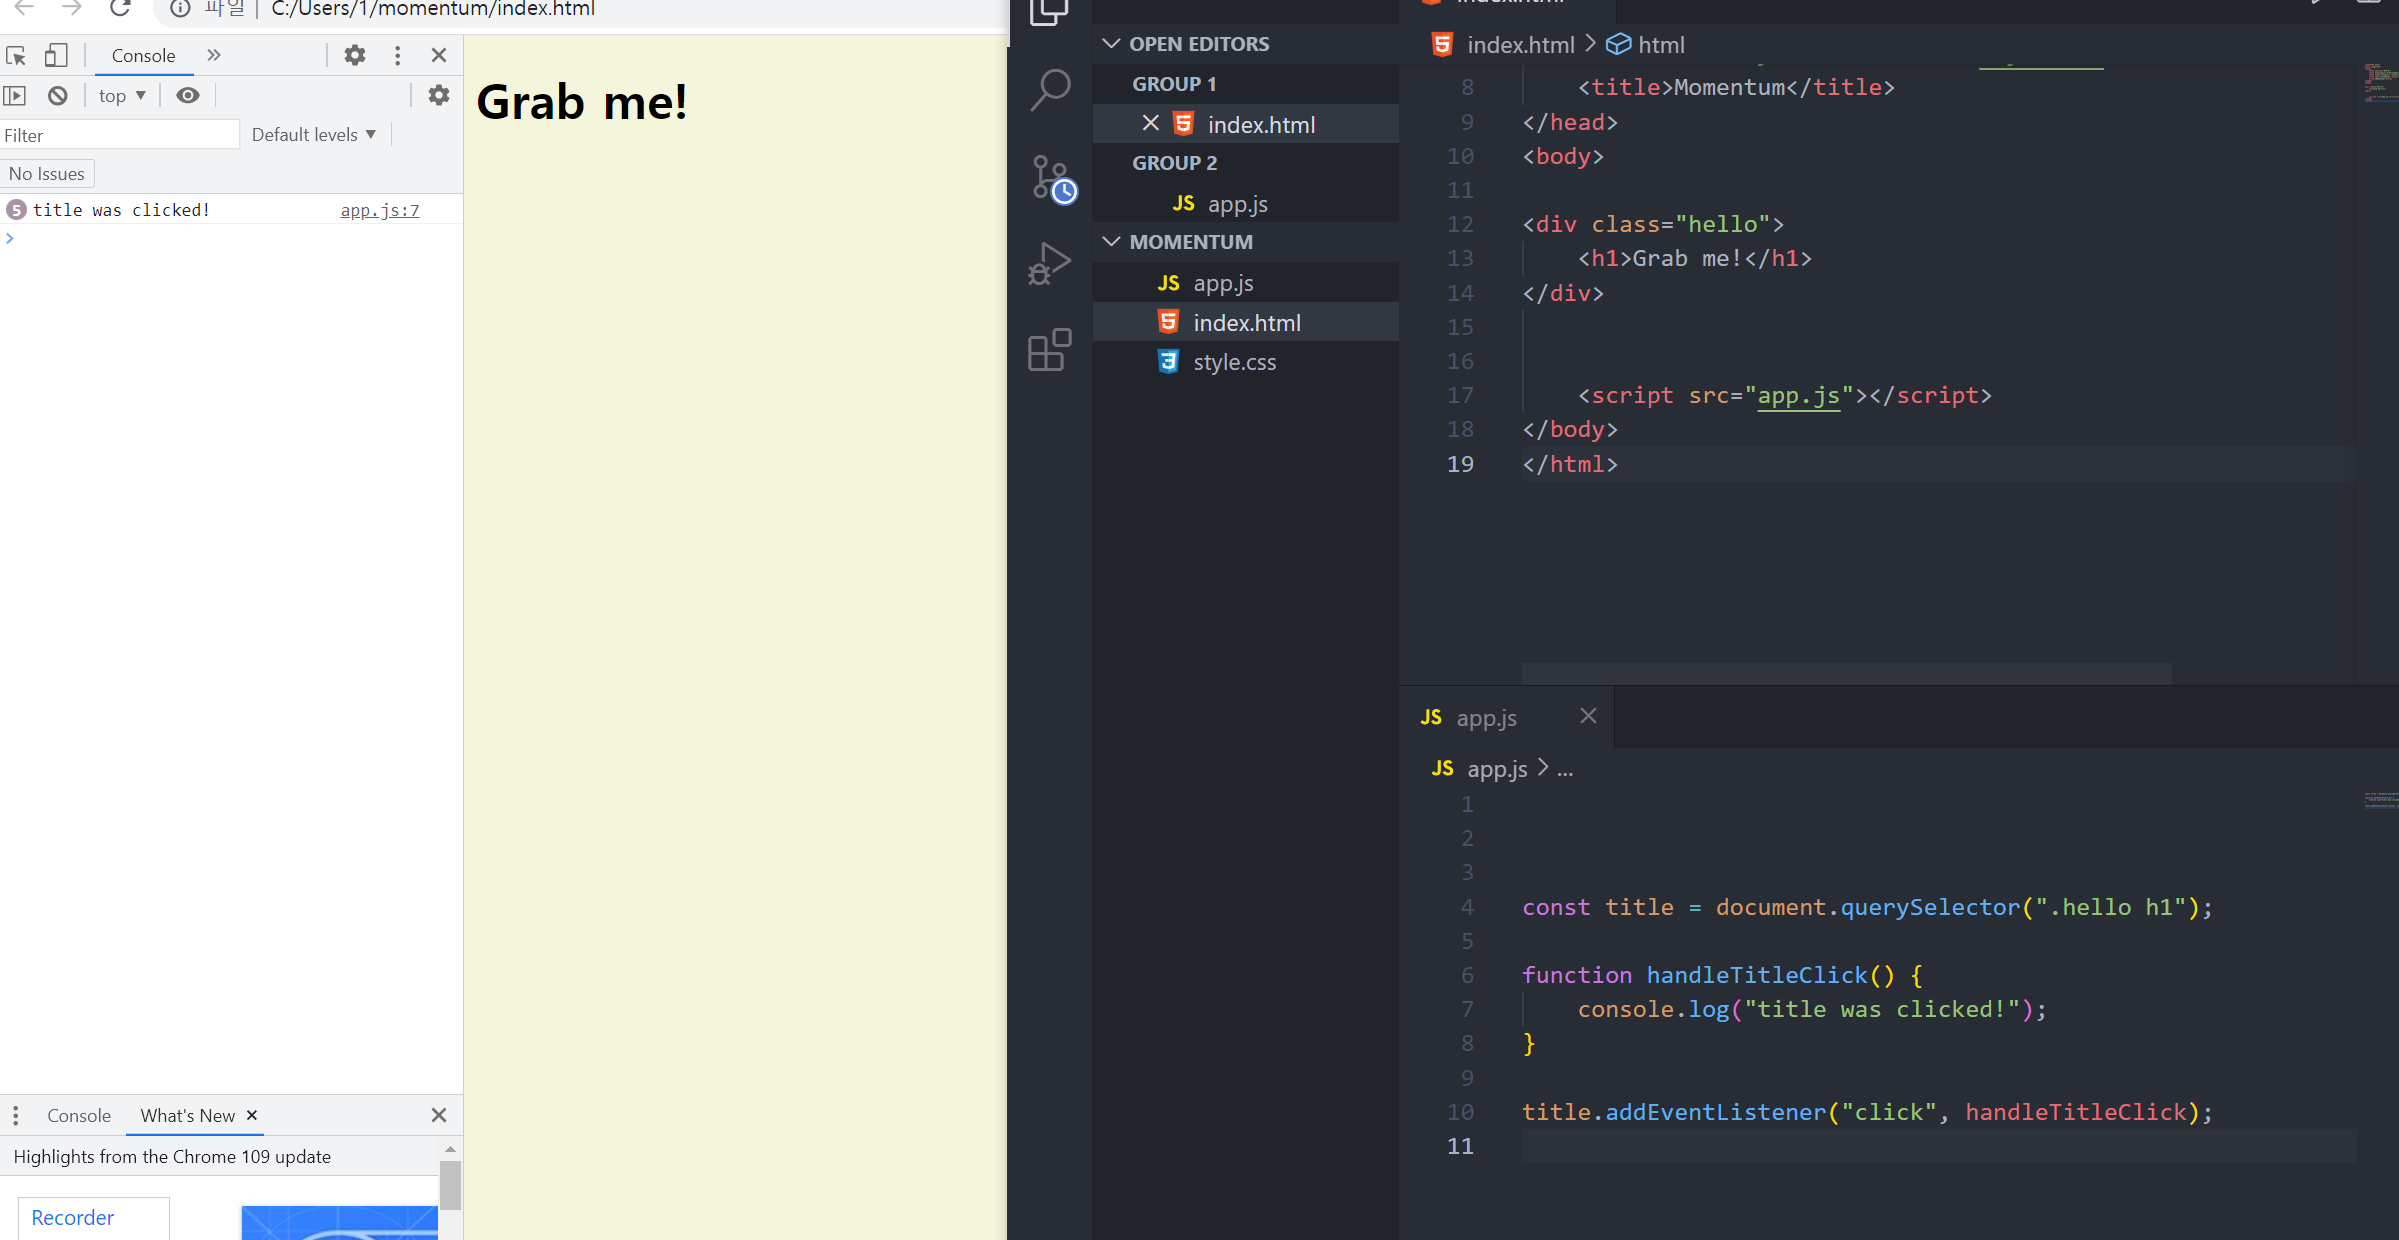
Task: Open style.css in the explorer
Action: (1234, 362)
